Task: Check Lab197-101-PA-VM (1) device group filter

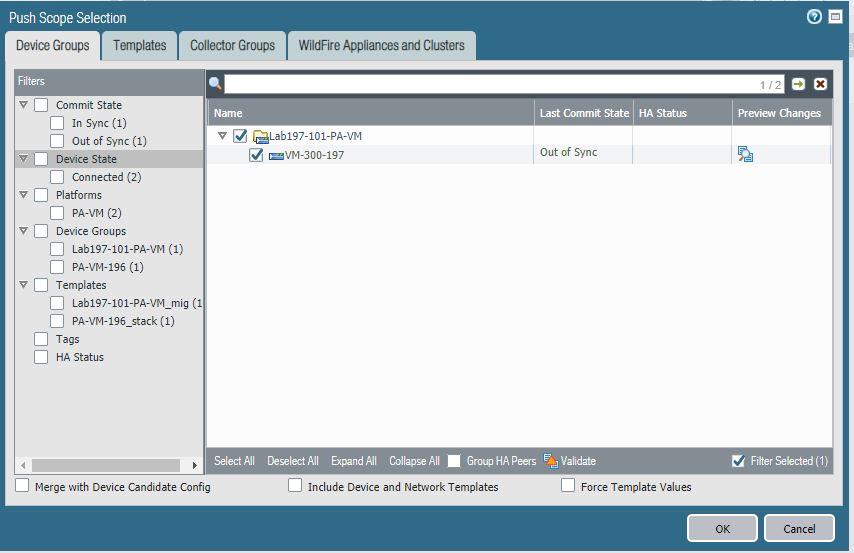Action: (x=57, y=248)
